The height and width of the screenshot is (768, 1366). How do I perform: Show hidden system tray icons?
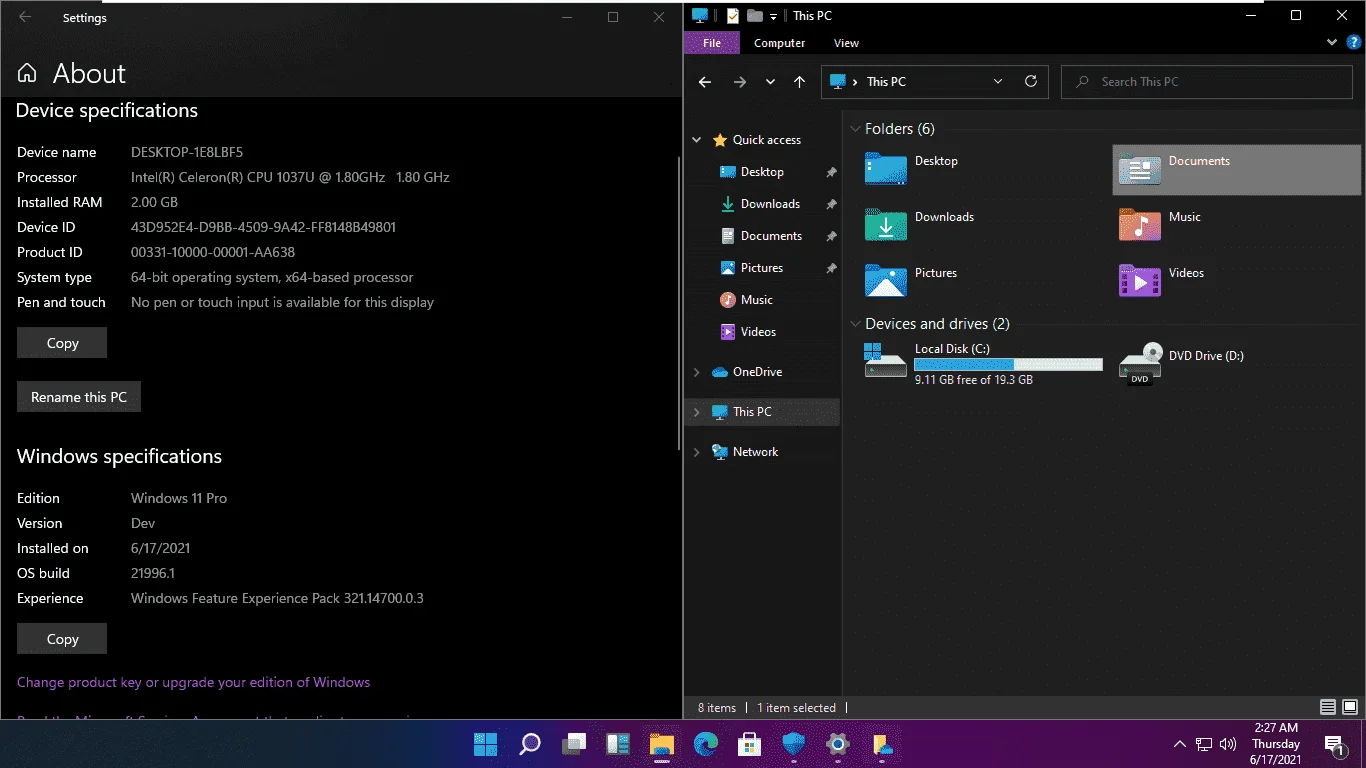(x=1180, y=744)
